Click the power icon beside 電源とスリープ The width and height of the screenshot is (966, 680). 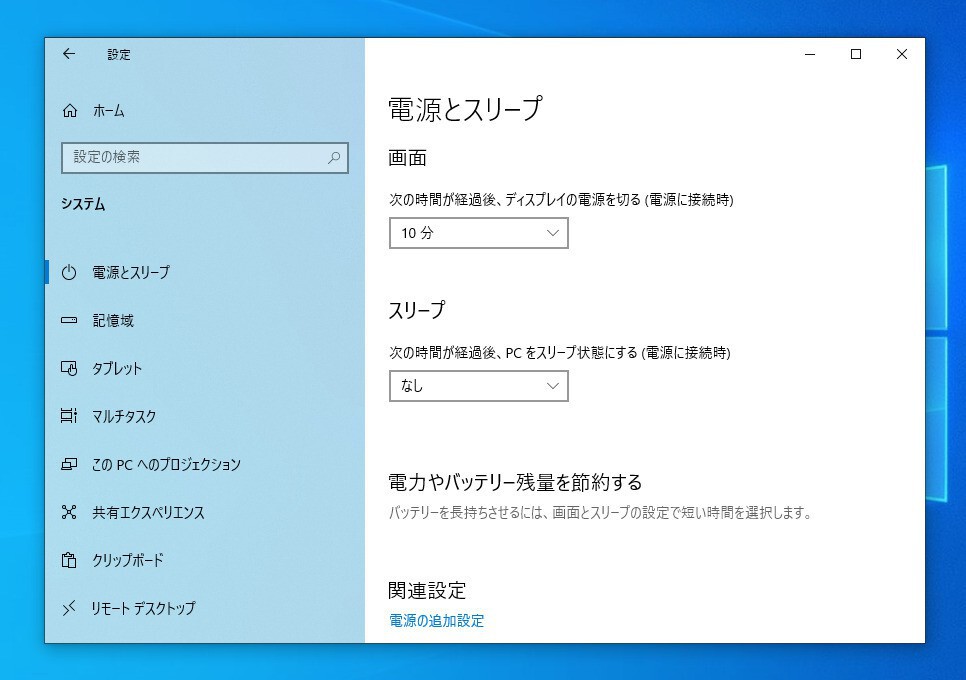[x=69, y=272]
